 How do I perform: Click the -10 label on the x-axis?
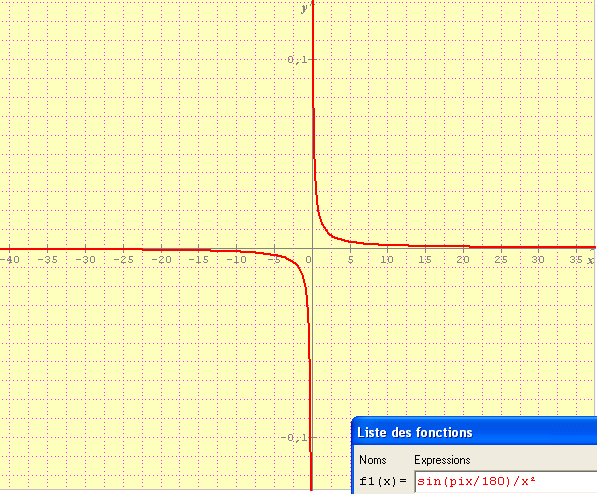236,260
